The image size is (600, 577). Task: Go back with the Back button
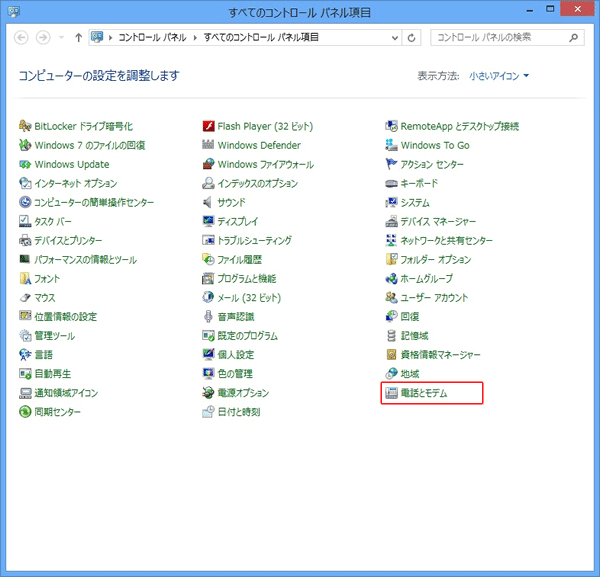(x=21, y=37)
